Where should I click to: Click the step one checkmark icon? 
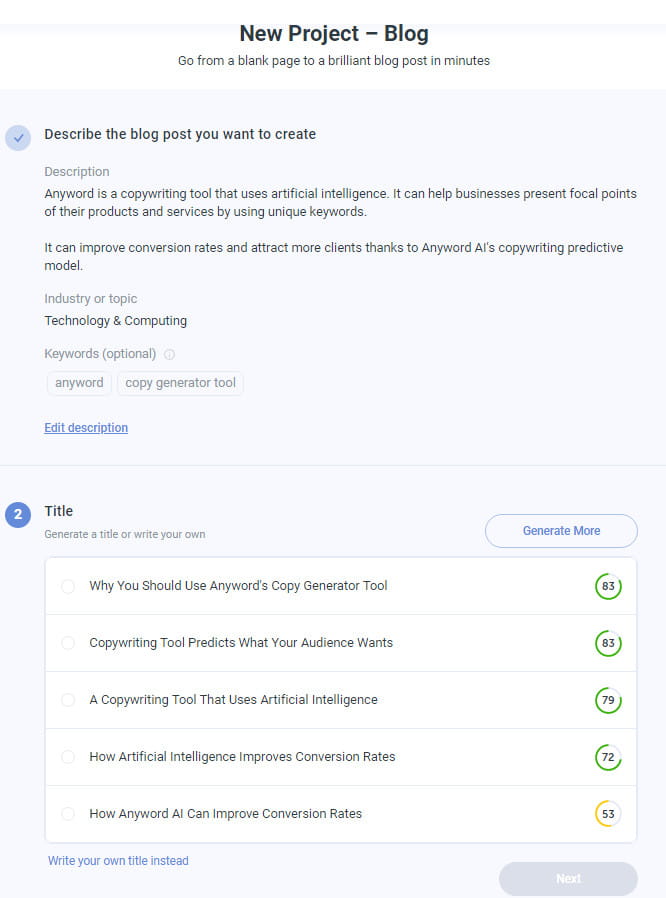18,138
